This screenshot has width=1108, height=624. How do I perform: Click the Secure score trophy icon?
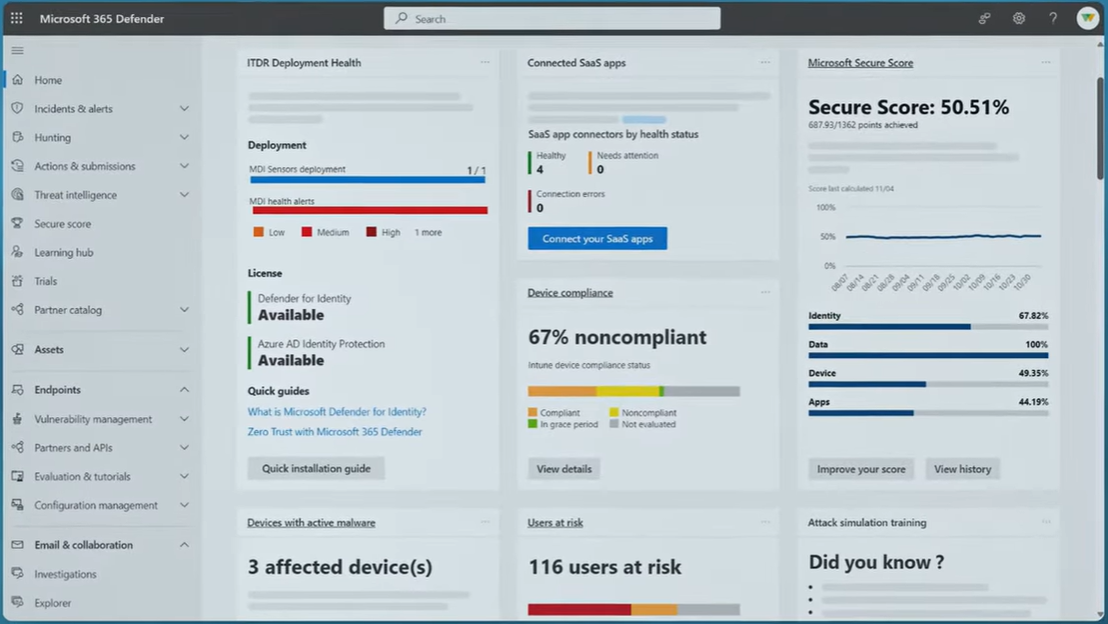[x=18, y=223]
